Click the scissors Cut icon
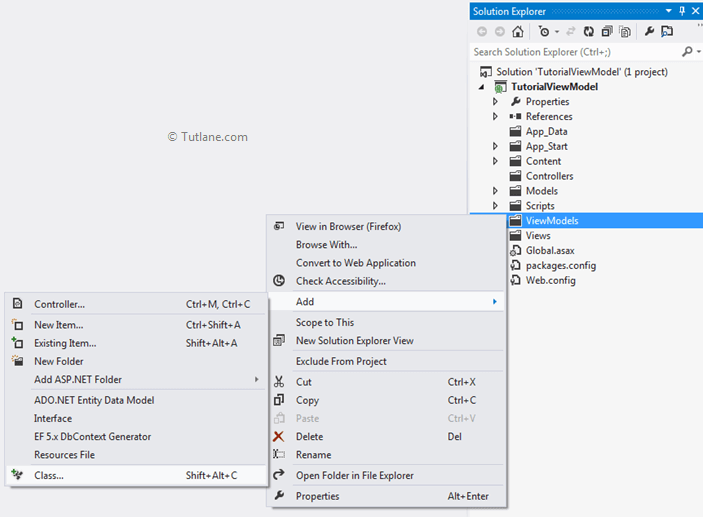Screen dimensions: 703x517 pyautogui.click(x=279, y=382)
